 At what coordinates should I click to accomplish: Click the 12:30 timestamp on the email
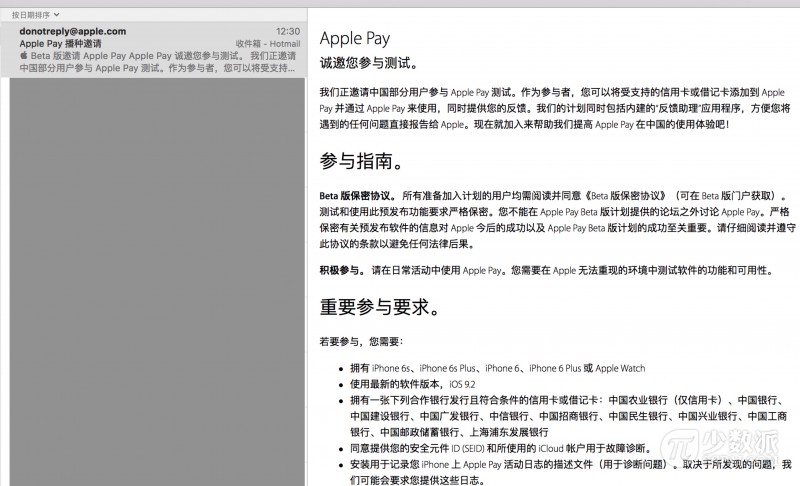point(288,32)
